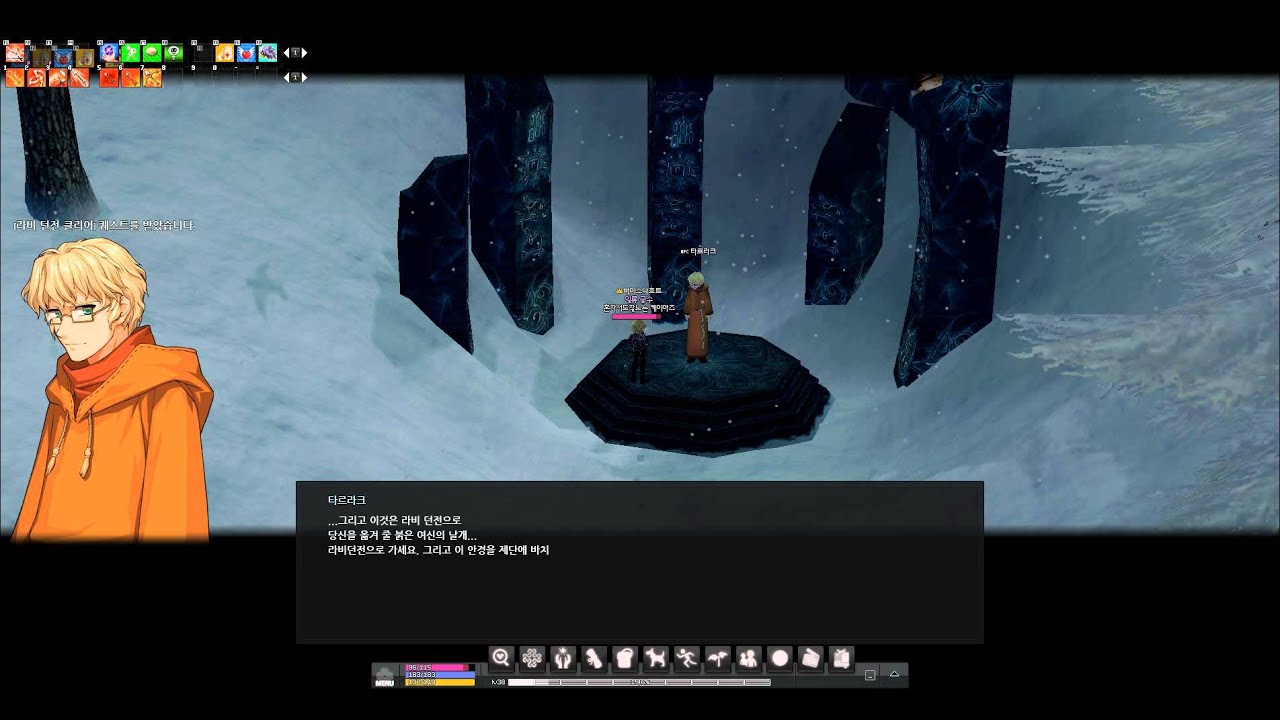The height and width of the screenshot is (720, 1280).
Task: Use the bright blue winged heart item
Action: click(246, 53)
